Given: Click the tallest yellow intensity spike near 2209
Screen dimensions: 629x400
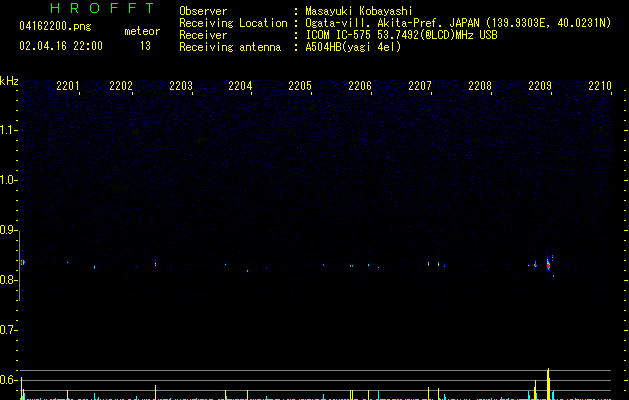Looking at the screenshot, I should 548,384.
